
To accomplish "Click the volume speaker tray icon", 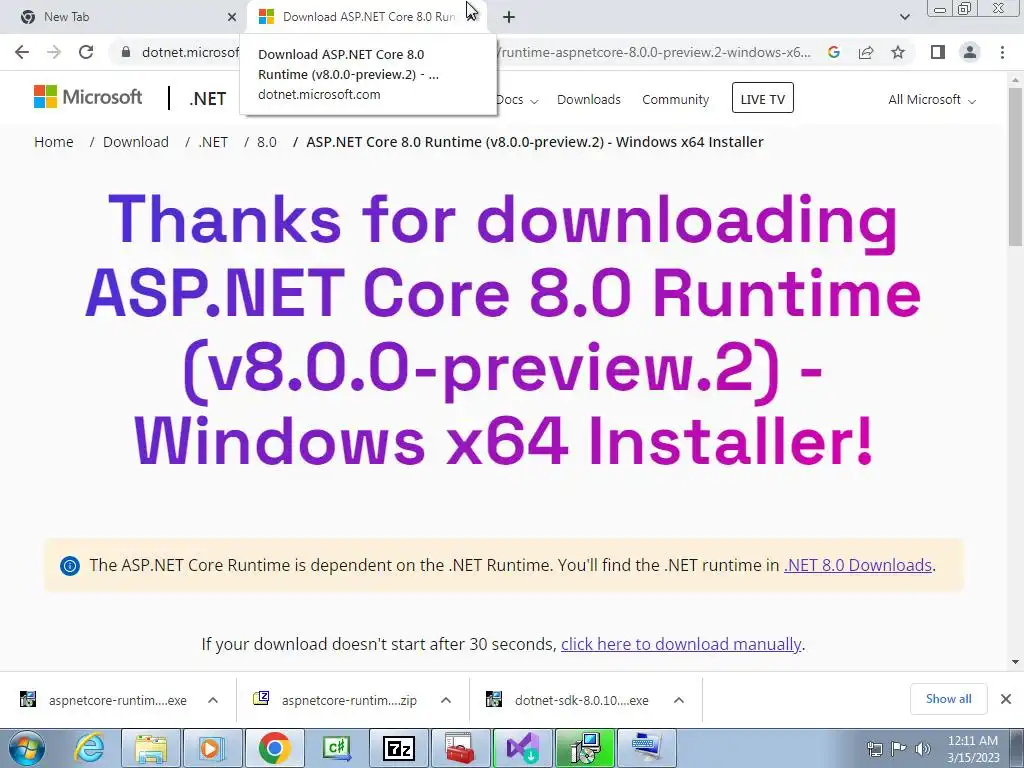I will pos(922,749).
